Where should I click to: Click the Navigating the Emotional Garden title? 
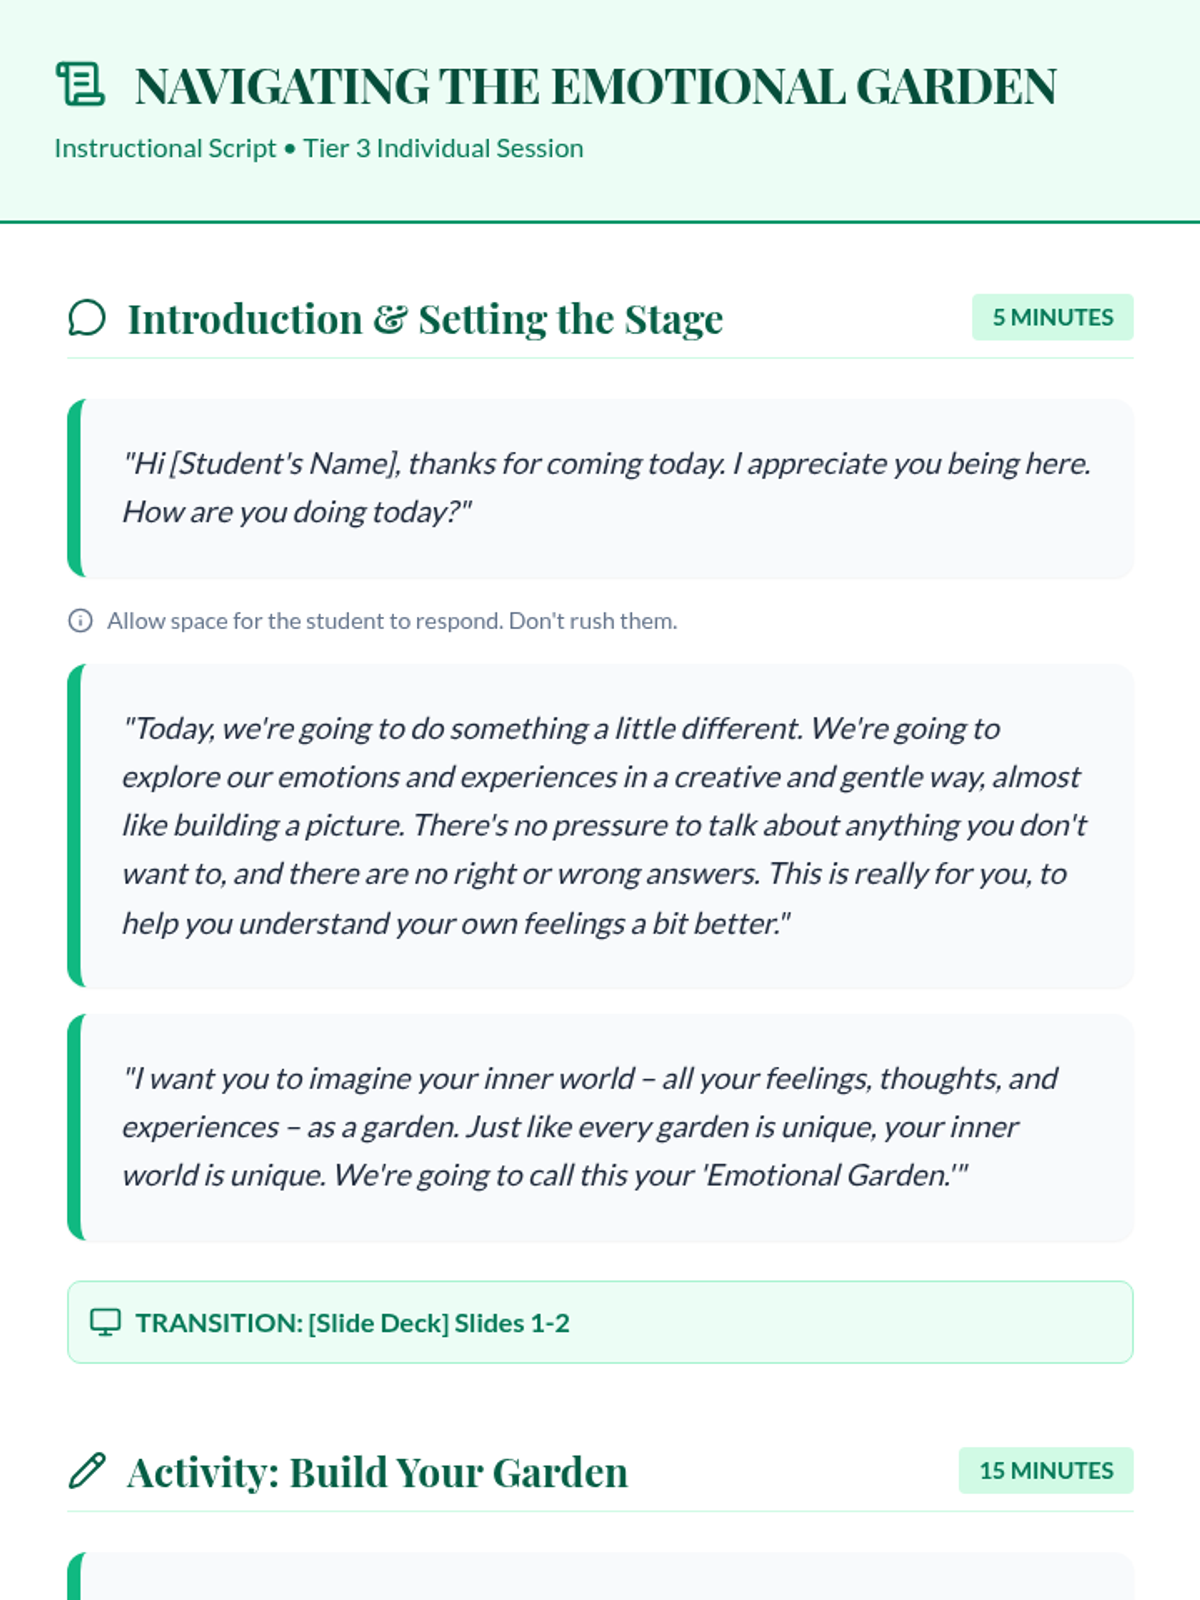(595, 86)
